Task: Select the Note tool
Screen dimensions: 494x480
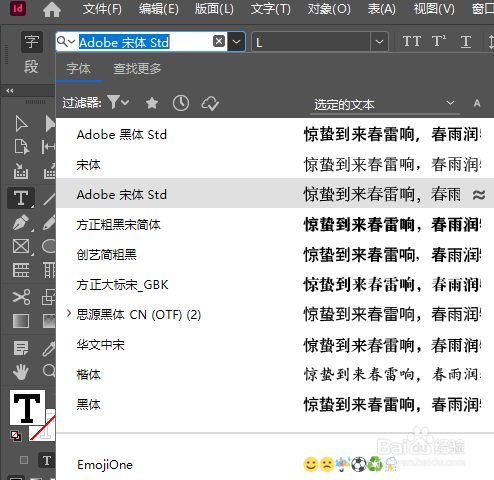Action: [21, 348]
